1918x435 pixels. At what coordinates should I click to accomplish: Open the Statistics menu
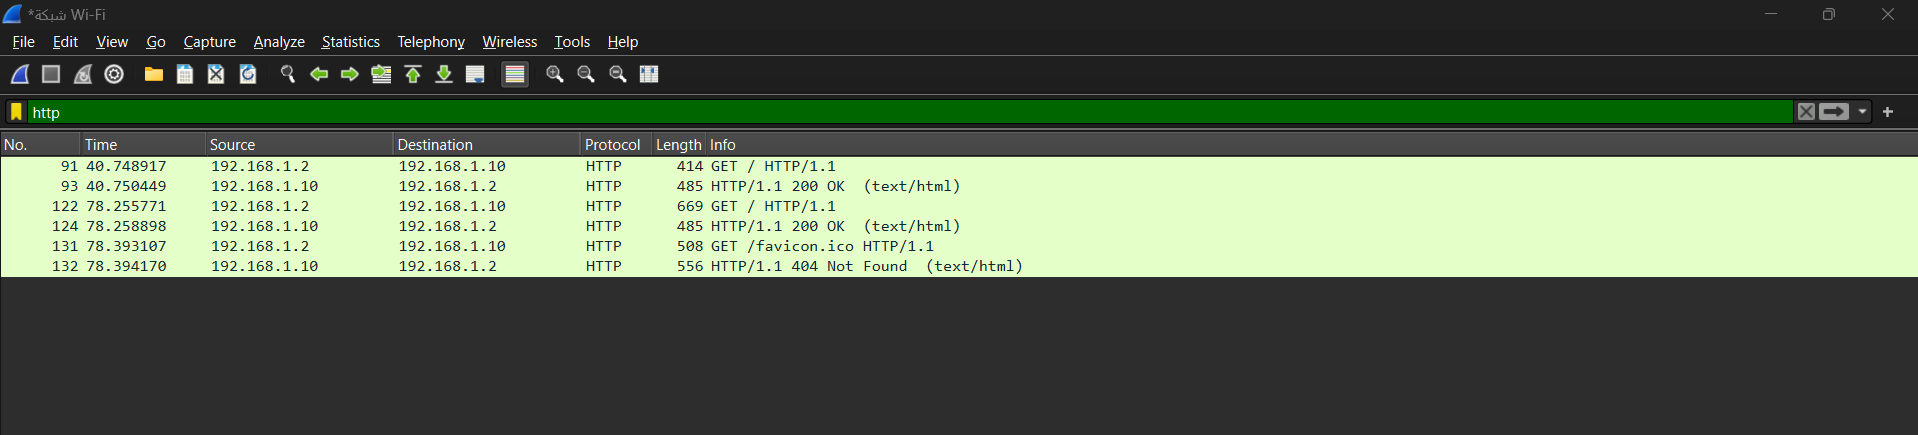coord(350,42)
